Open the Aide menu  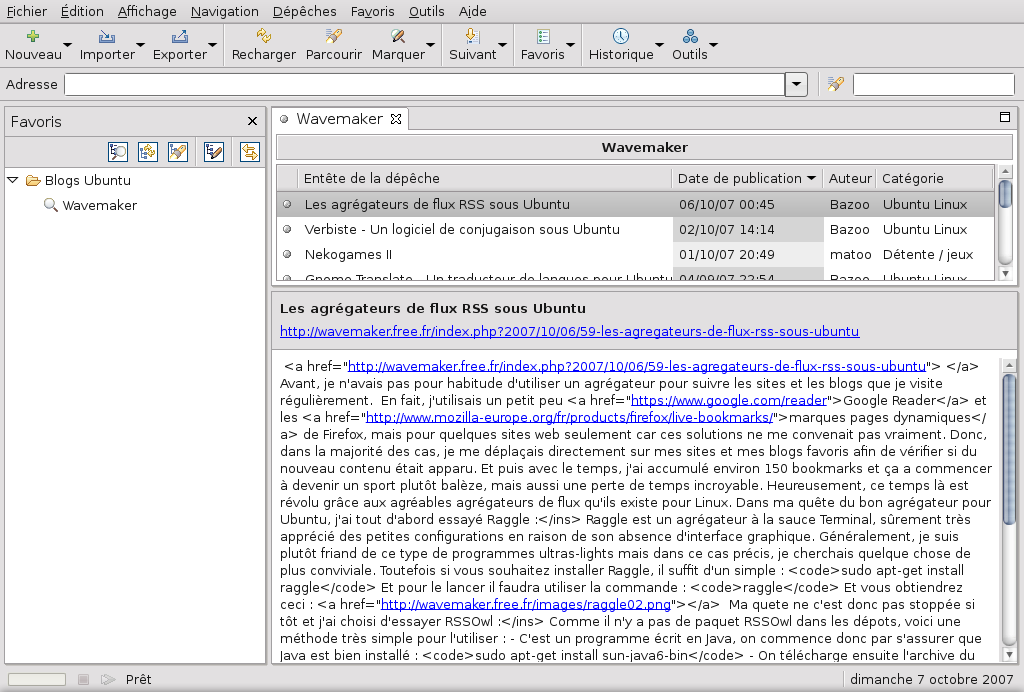point(473,11)
